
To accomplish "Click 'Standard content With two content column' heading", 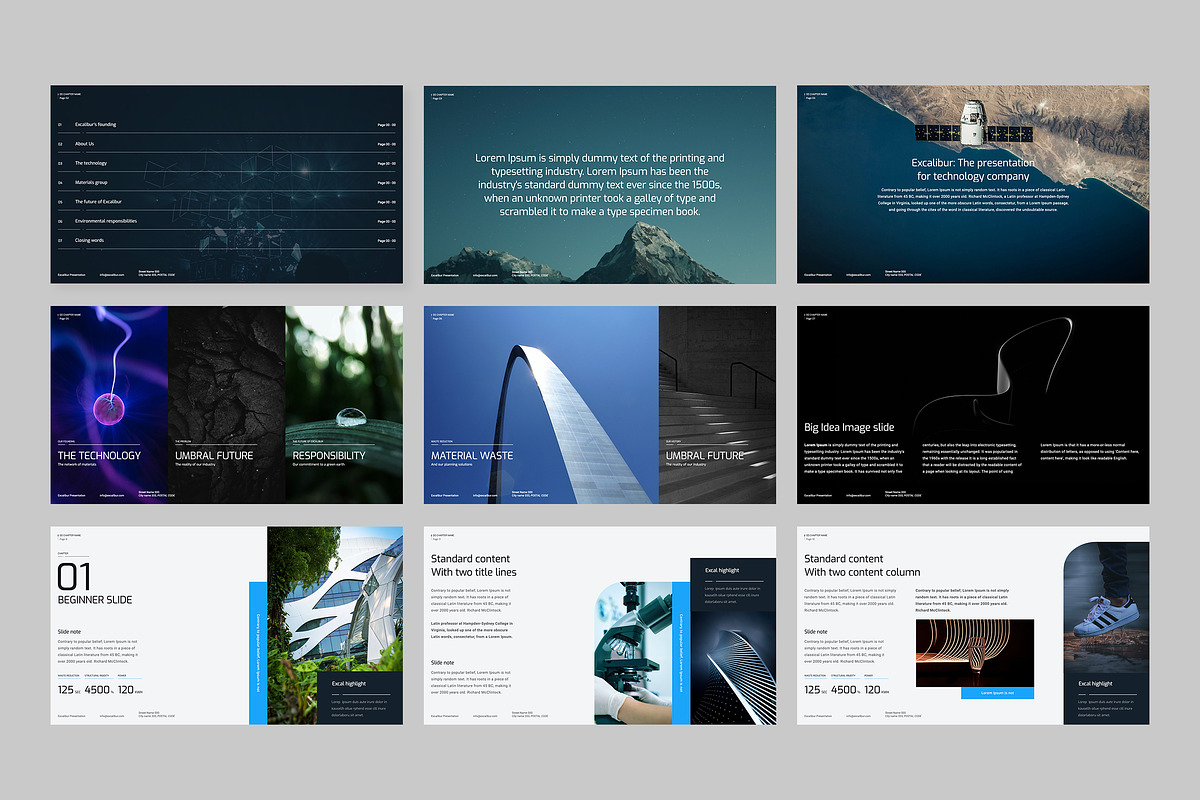I will click(863, 565).
